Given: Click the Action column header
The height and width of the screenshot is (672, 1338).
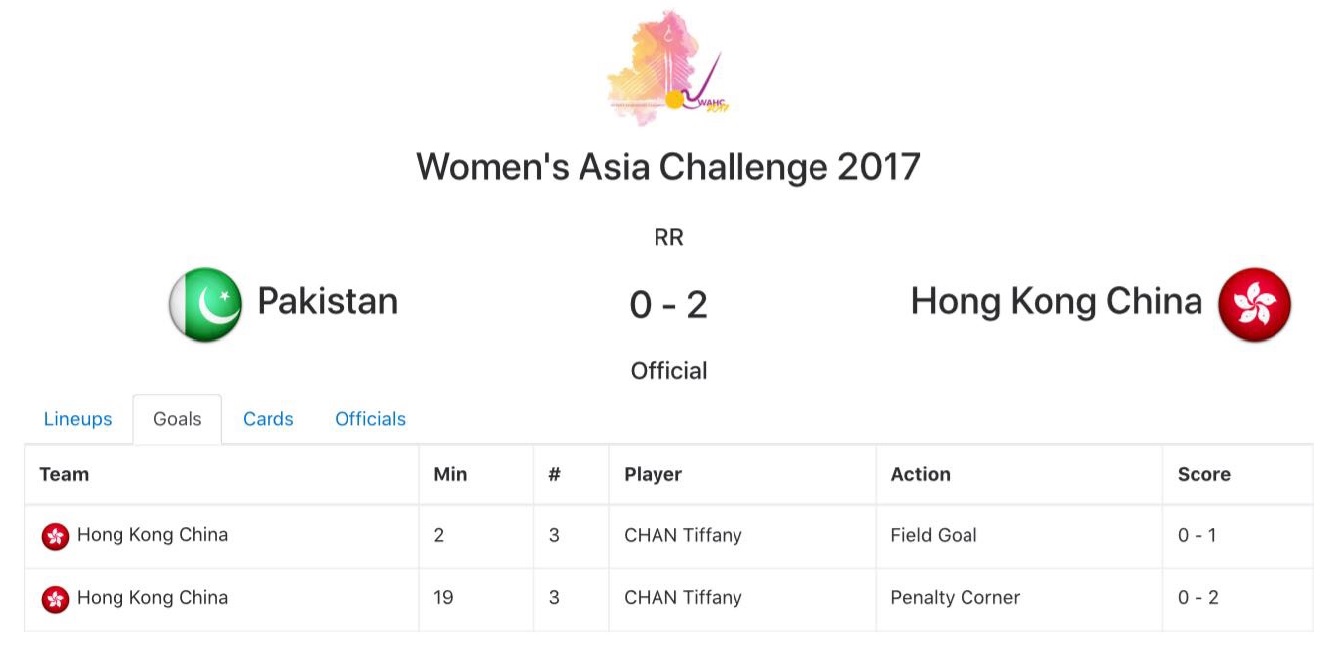Looking at the screenshot, I should [920, 474].
